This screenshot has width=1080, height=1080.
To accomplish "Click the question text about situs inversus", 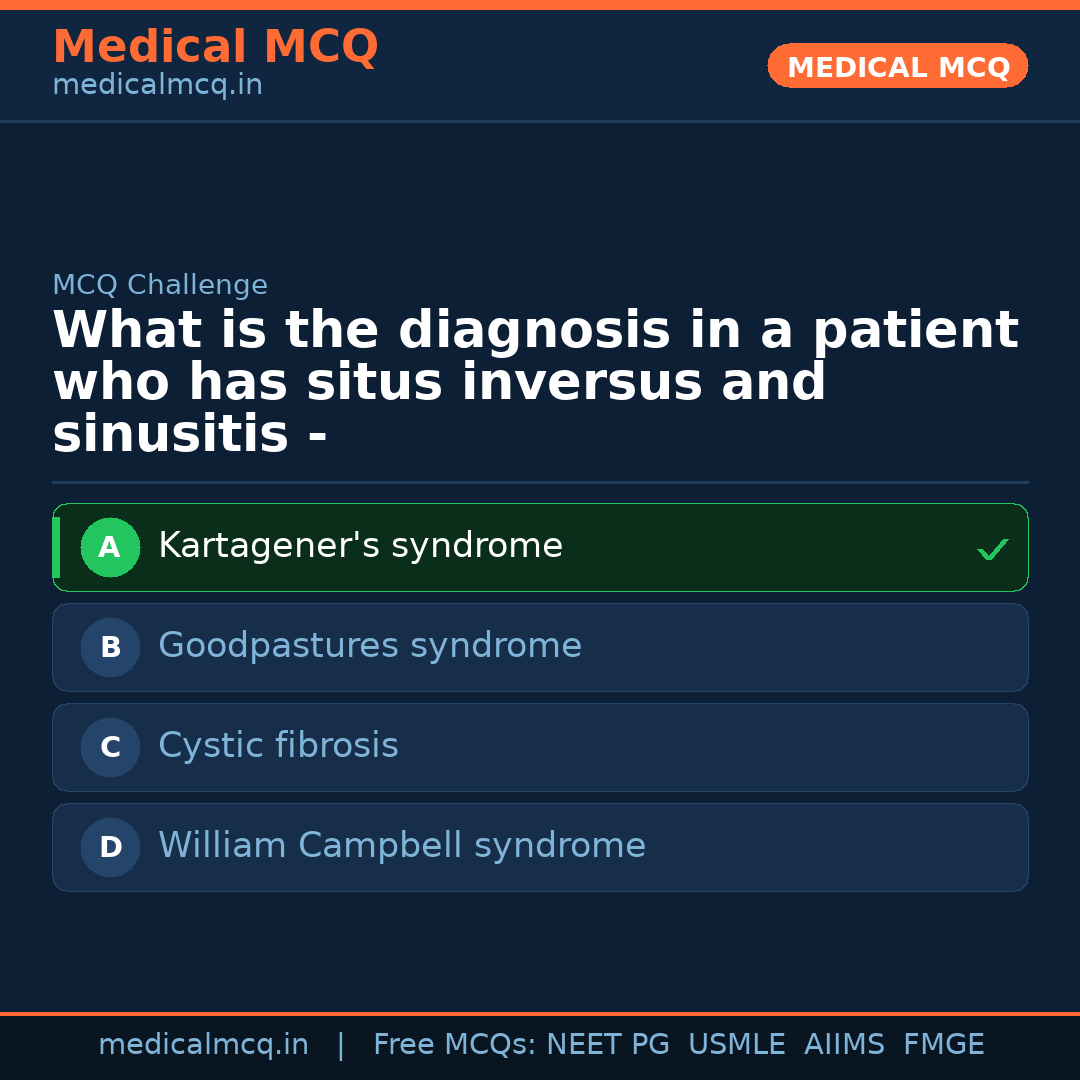I will pyautogui.click(x=536, y=380).
